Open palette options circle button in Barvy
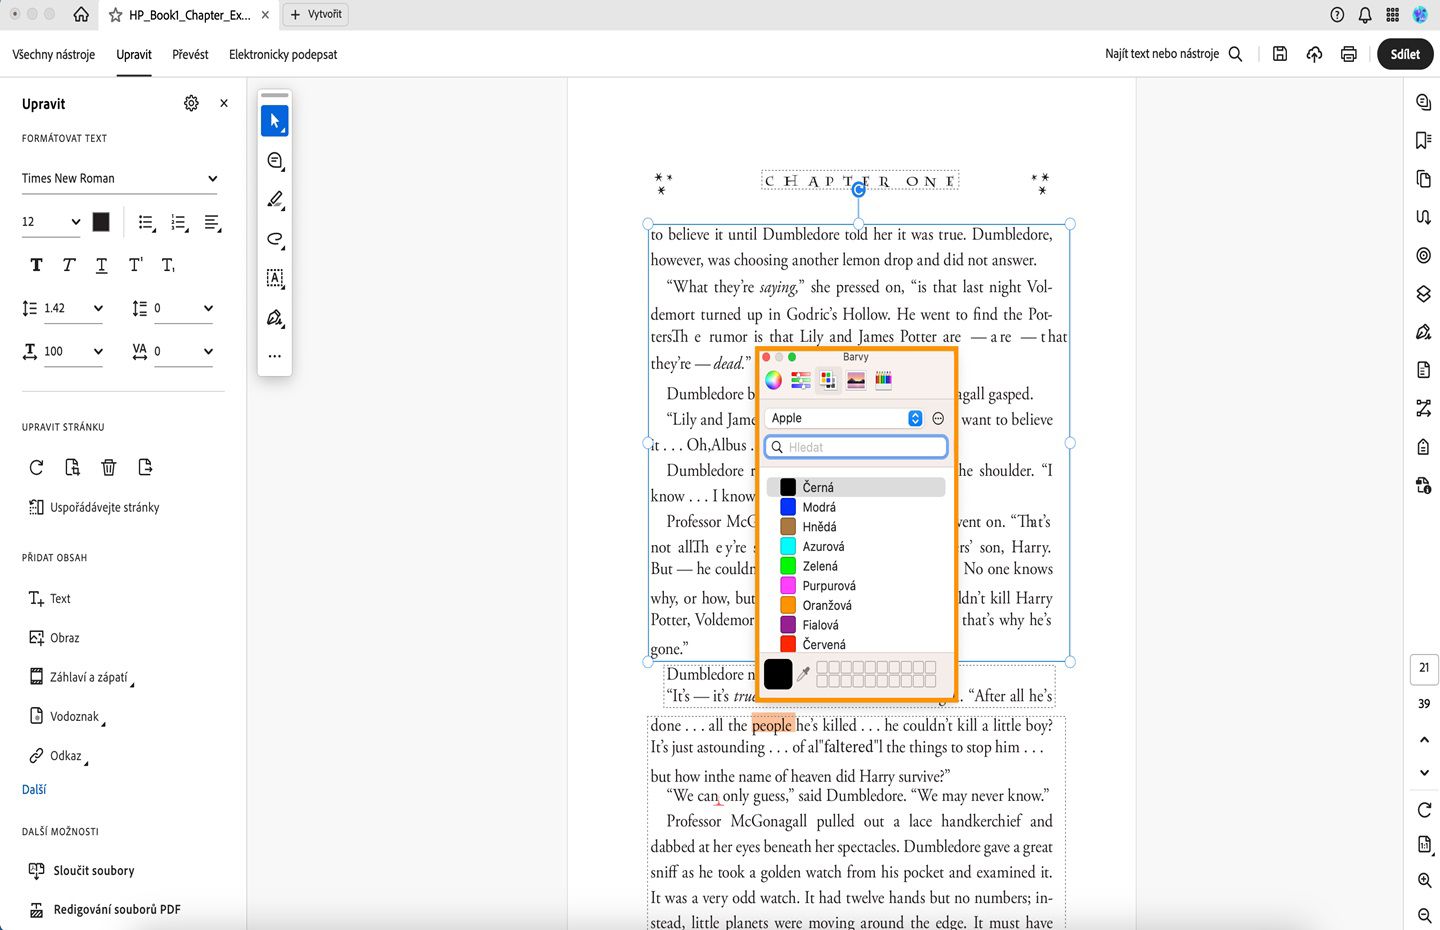This screenshot has height=930, width=1440. [x=938, y=418]
